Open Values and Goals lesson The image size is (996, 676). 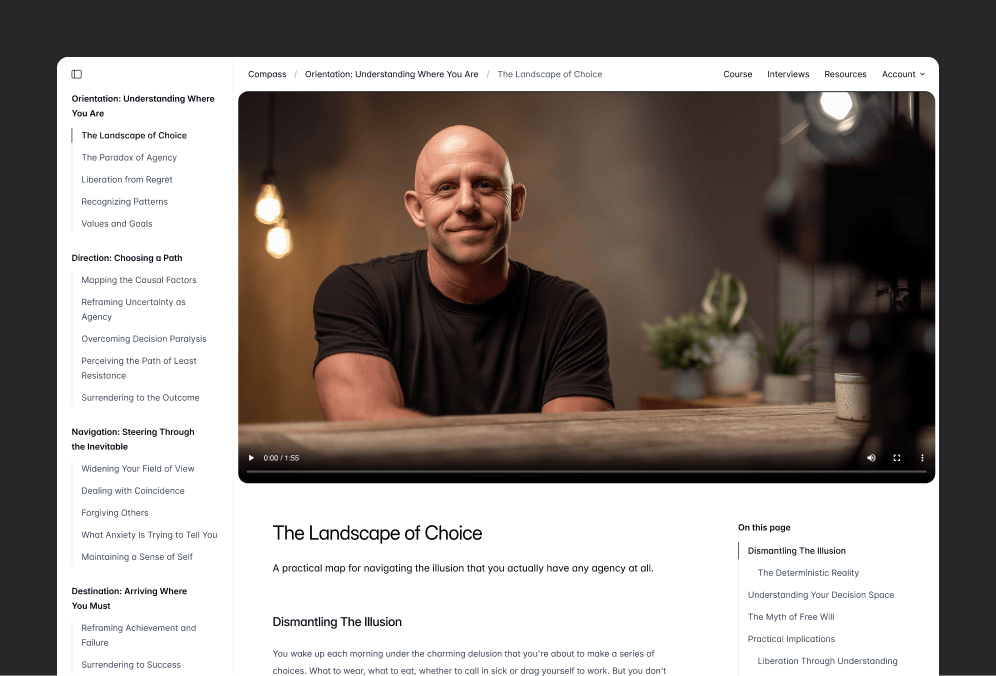point(117,224)
